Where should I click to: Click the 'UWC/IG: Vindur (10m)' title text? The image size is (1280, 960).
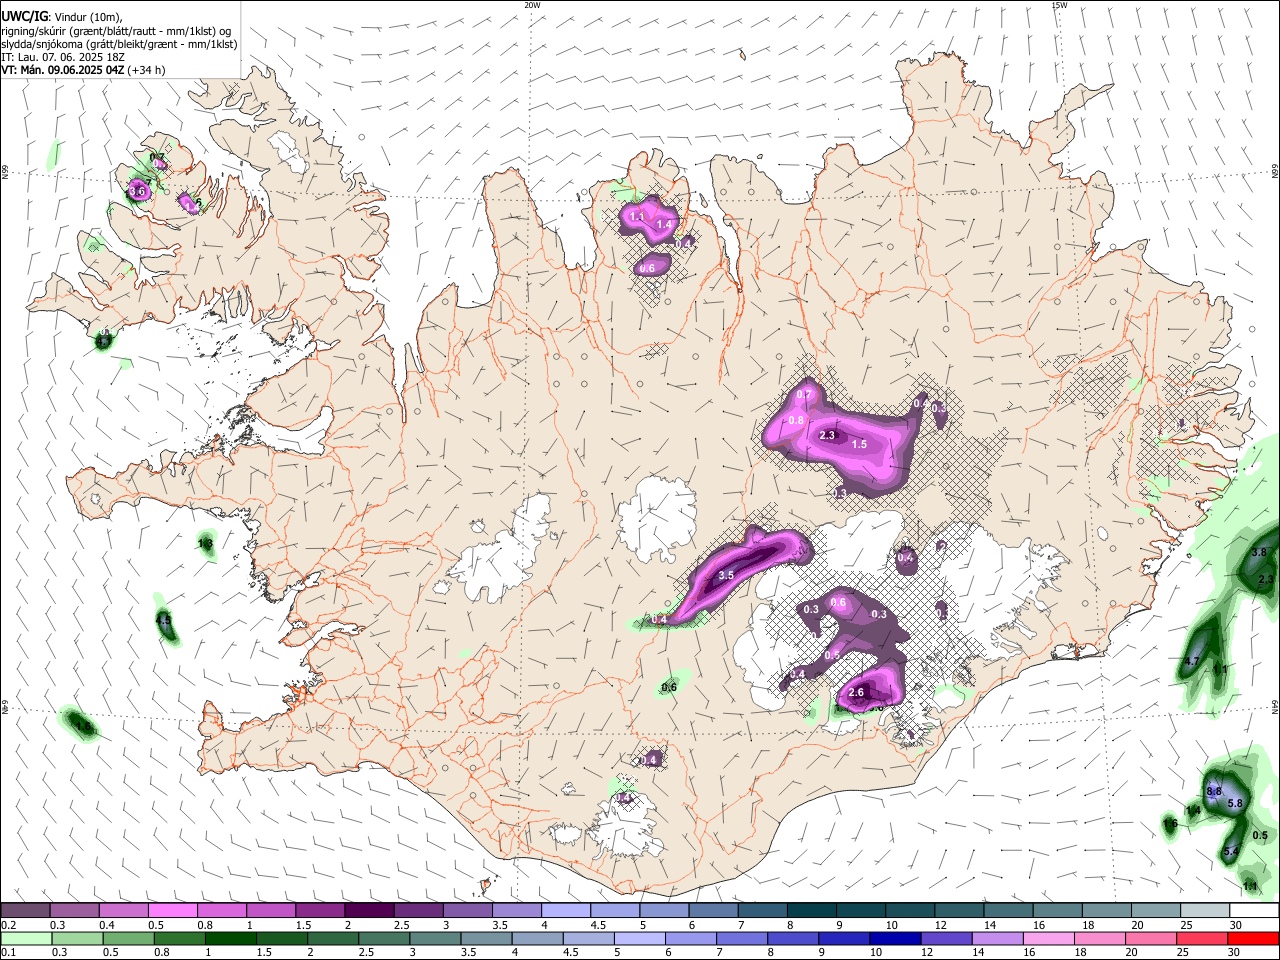(62, 16)
